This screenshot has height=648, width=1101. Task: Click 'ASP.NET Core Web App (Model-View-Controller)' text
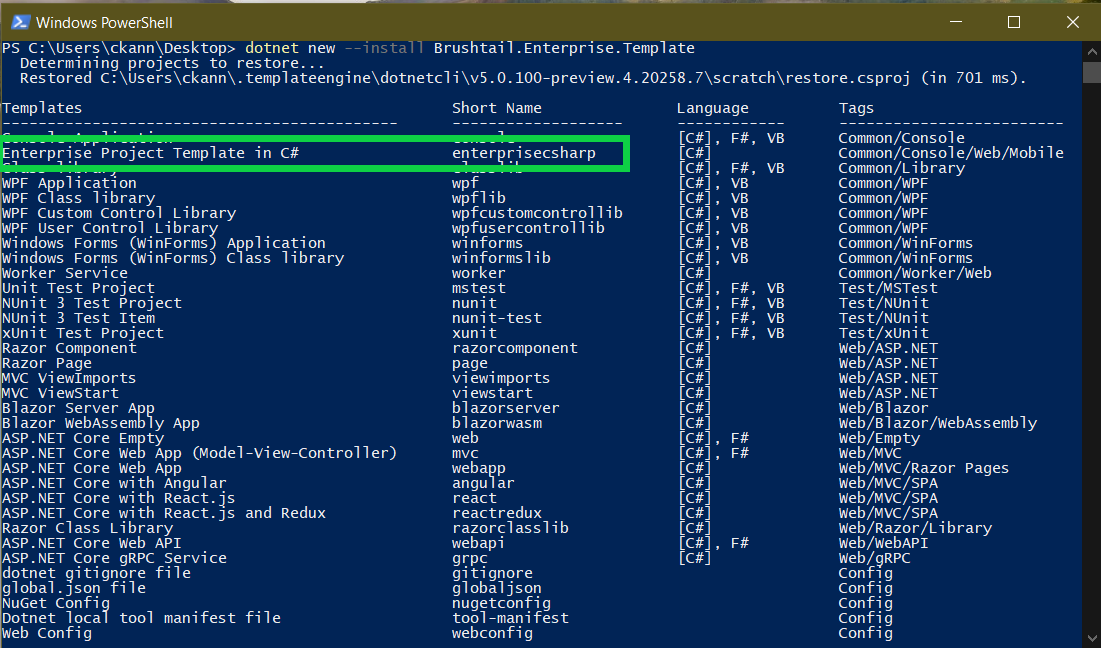pyautogui.click(x=199, y=454)
